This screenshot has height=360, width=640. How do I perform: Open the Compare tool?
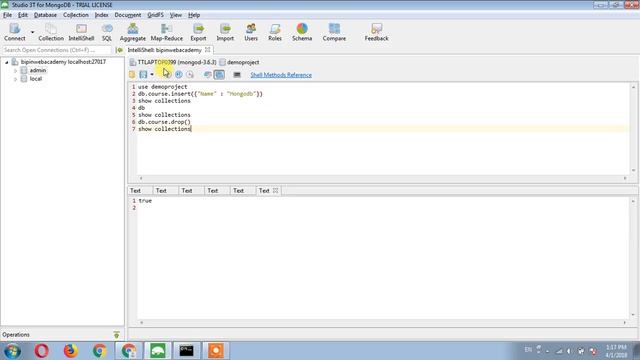pyautogui.click(x=334, y=32)
